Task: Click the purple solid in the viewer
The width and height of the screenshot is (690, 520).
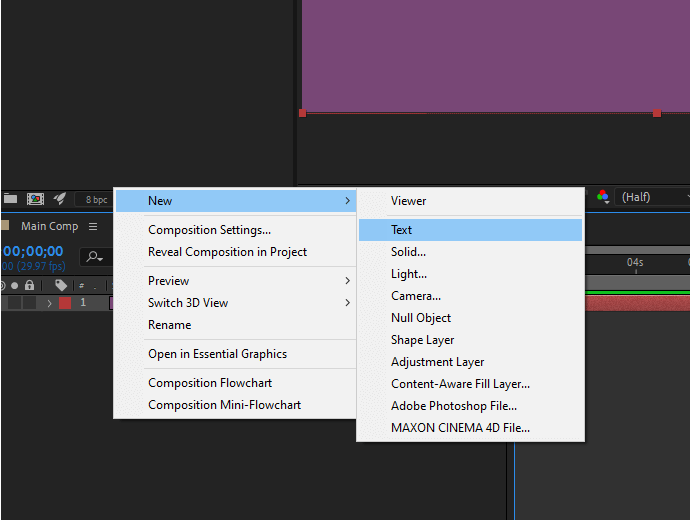Action: click(496, 55)
